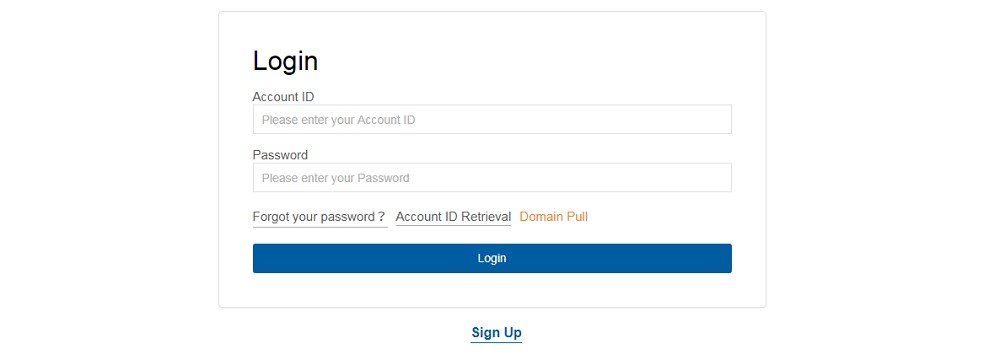Open the Account ID Retrieval link

453,217
